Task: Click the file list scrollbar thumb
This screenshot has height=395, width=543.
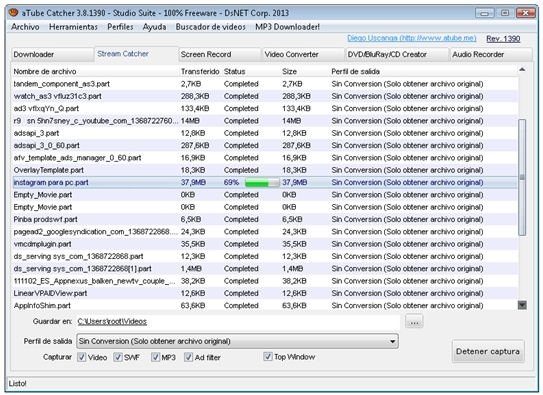Action: point(522,178)
